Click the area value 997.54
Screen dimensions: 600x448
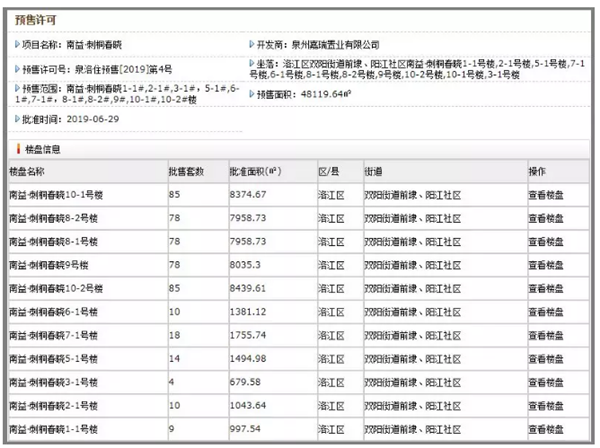click(245, 429)
